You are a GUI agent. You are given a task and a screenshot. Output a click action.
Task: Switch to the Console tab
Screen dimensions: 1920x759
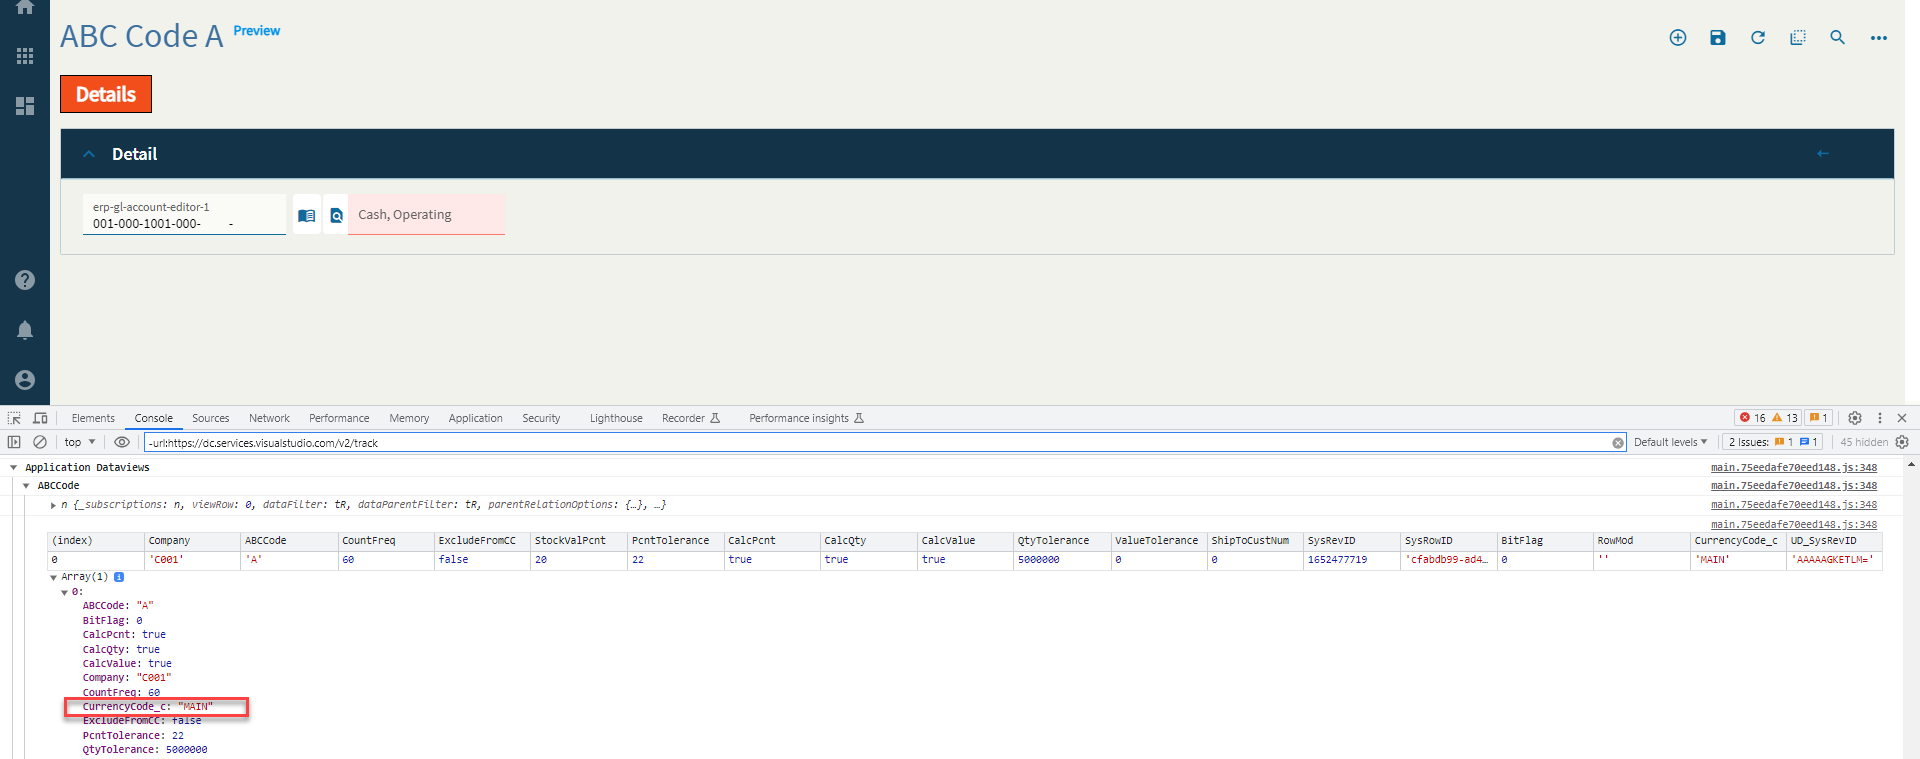(x=154, y=418)
